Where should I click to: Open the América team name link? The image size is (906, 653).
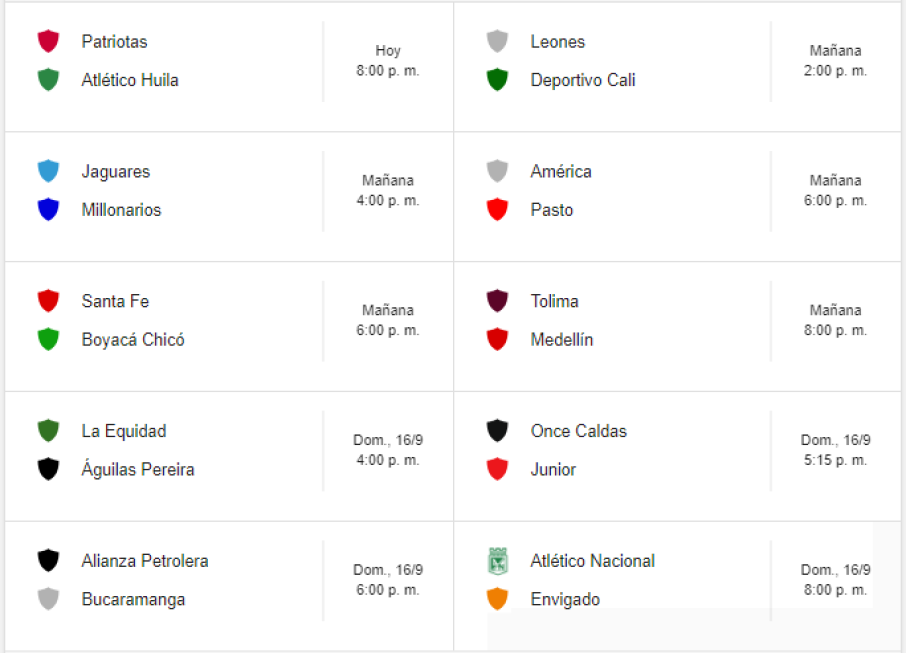coord(561,171)
